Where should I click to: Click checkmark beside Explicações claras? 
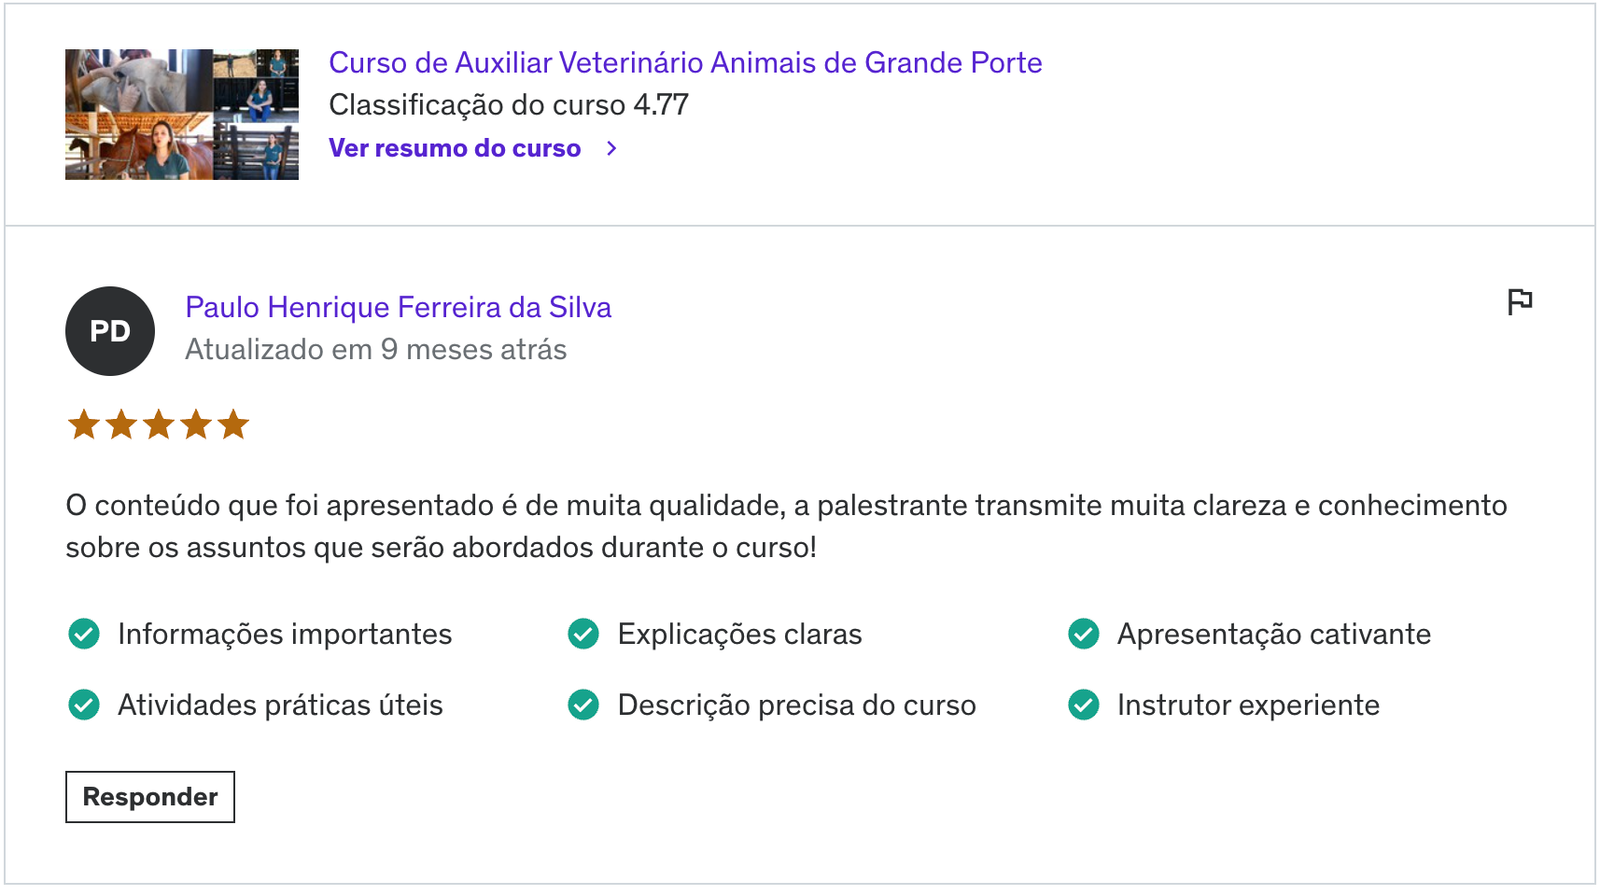pos(583,634)
